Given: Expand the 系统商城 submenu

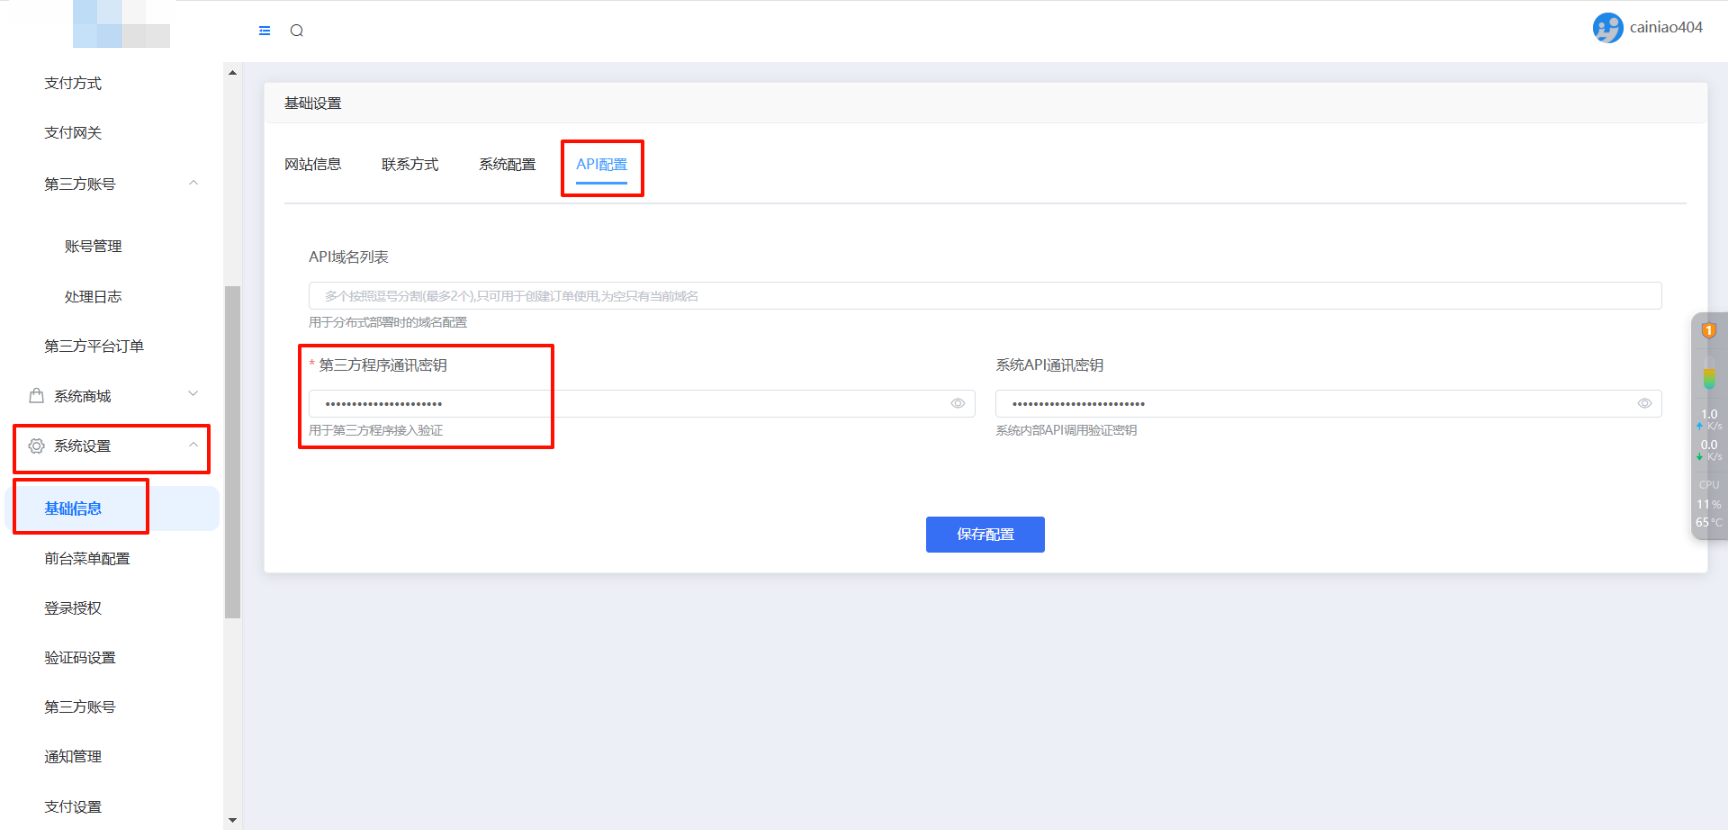Looking at the screenshot, I should pos(193,395).
